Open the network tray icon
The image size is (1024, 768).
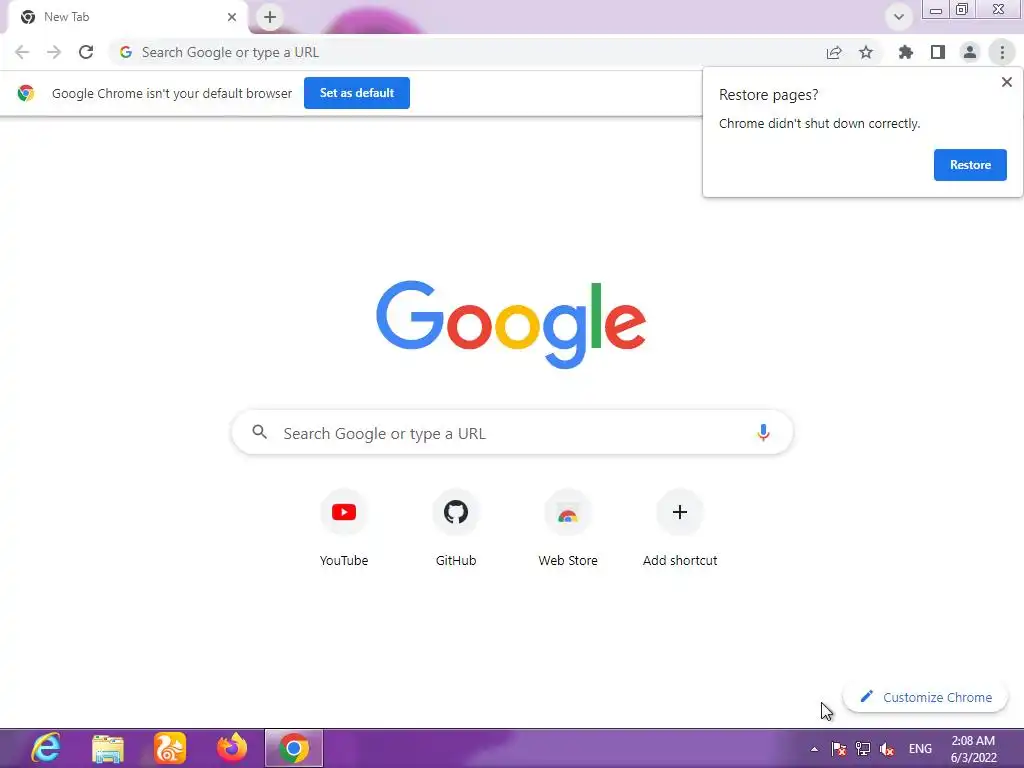click(863, 749)
